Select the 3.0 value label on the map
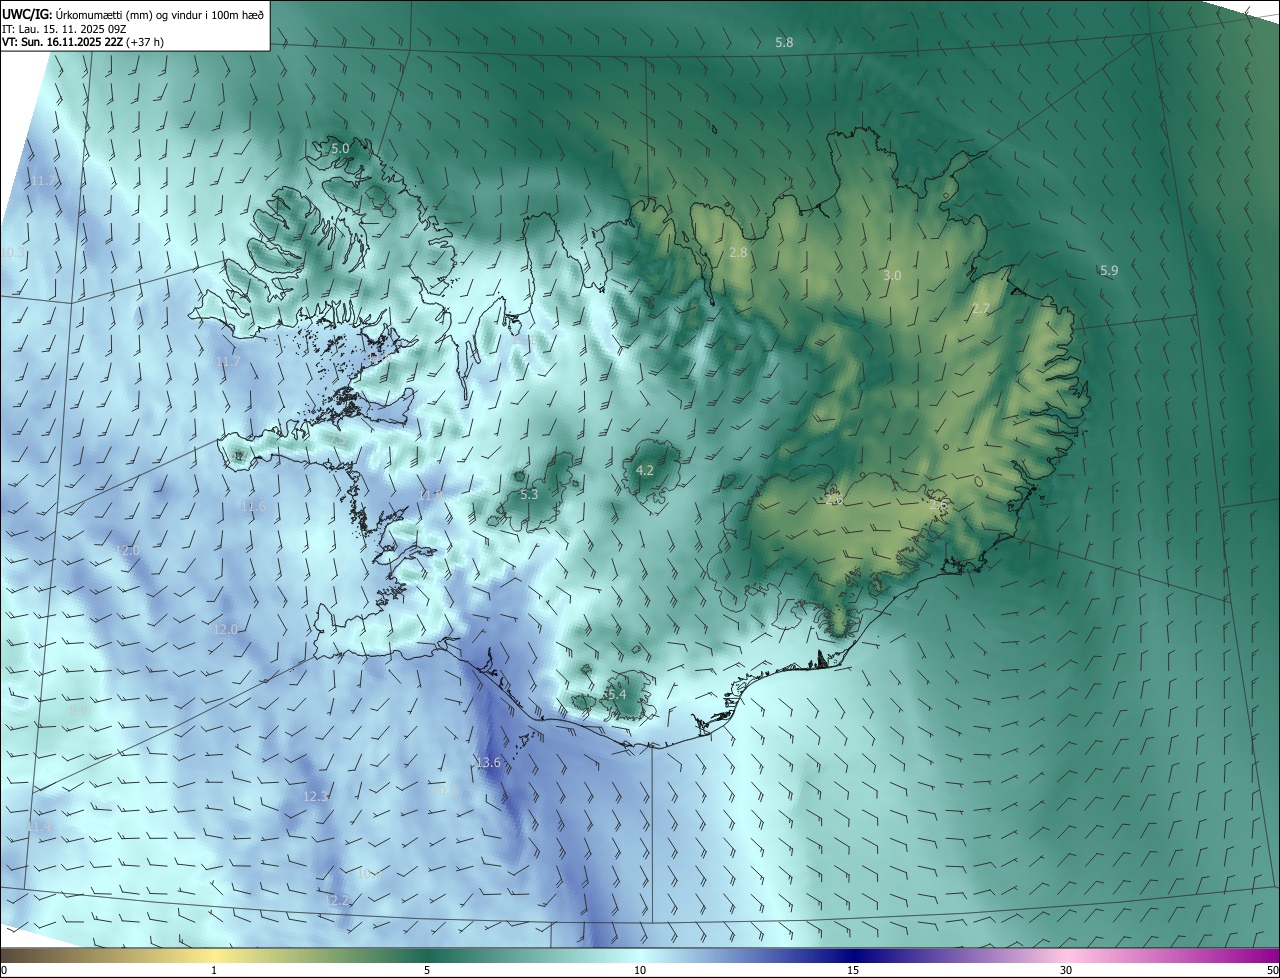1280x978 pixels. click(x=892, y=275)
